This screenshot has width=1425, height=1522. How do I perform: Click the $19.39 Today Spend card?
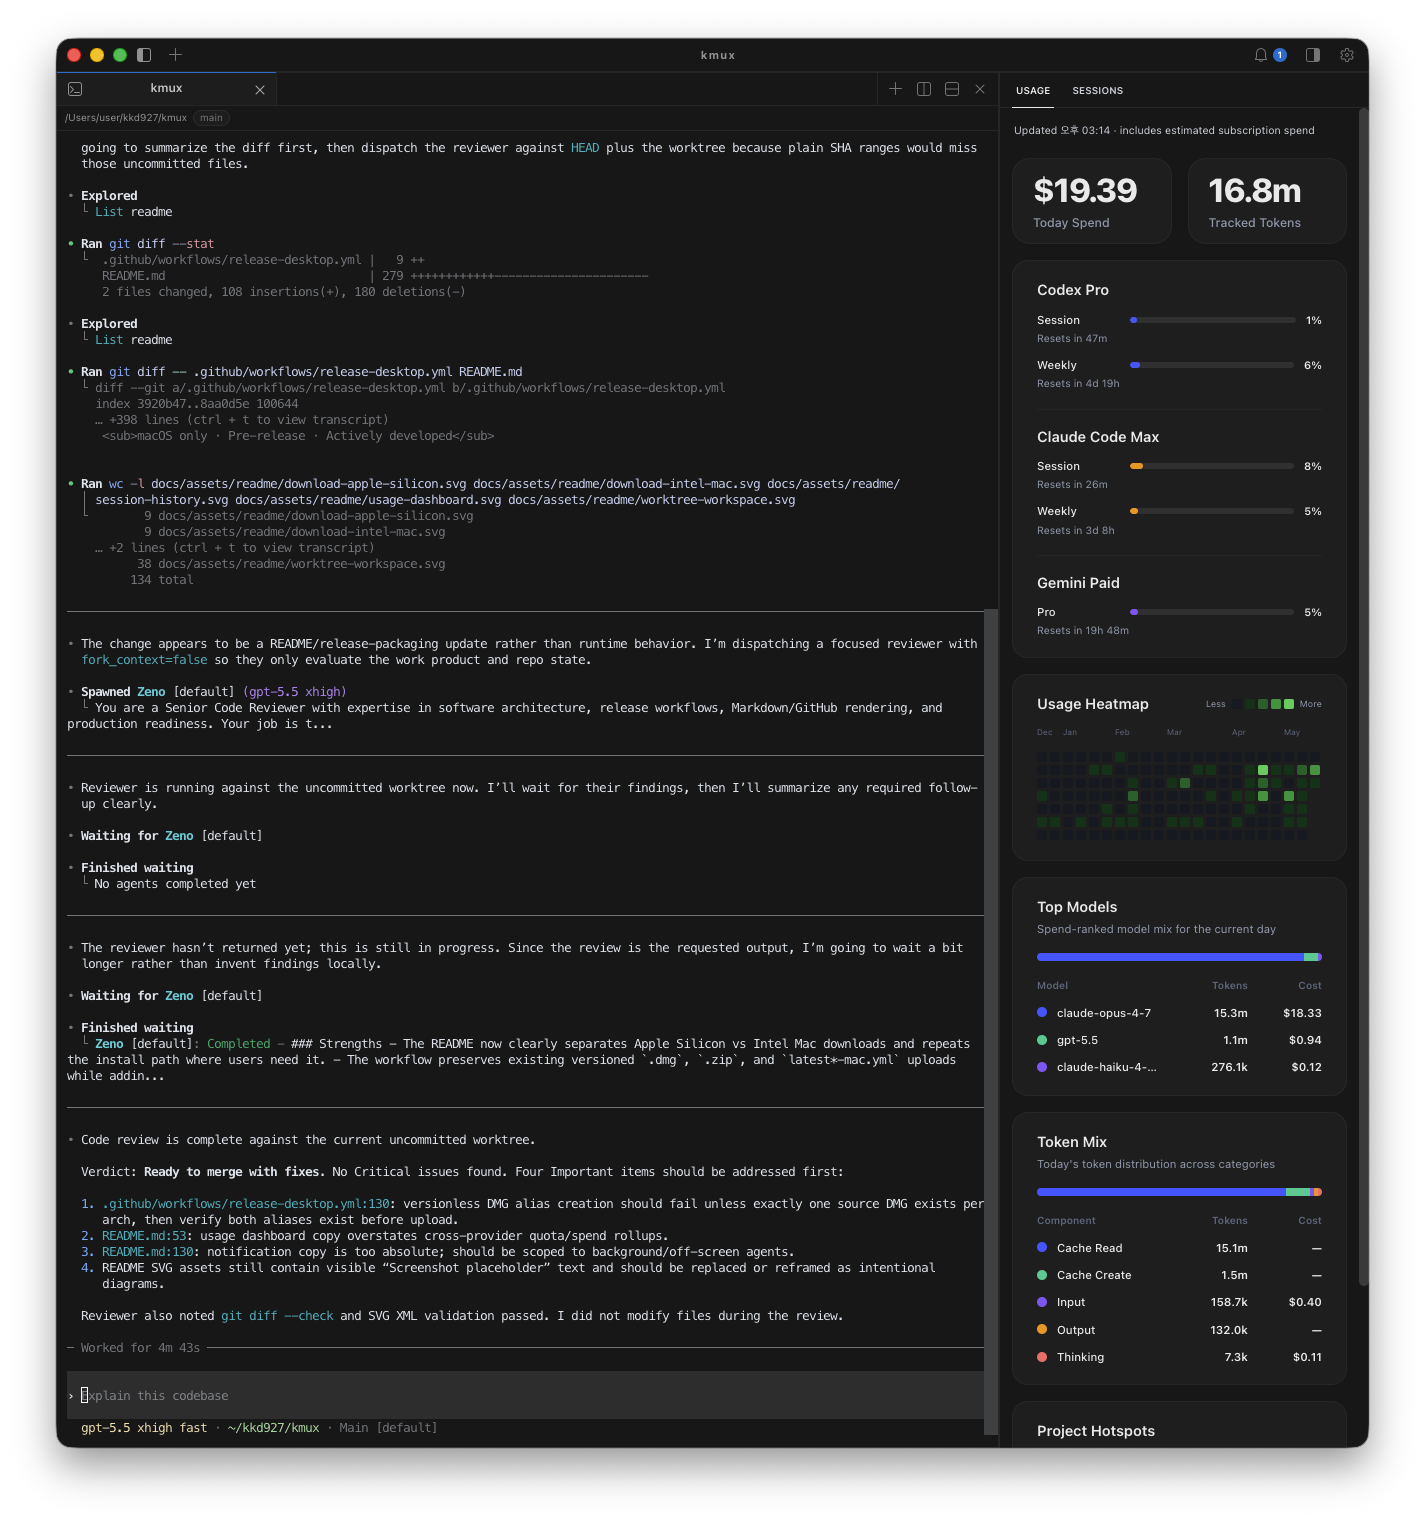1093,201
